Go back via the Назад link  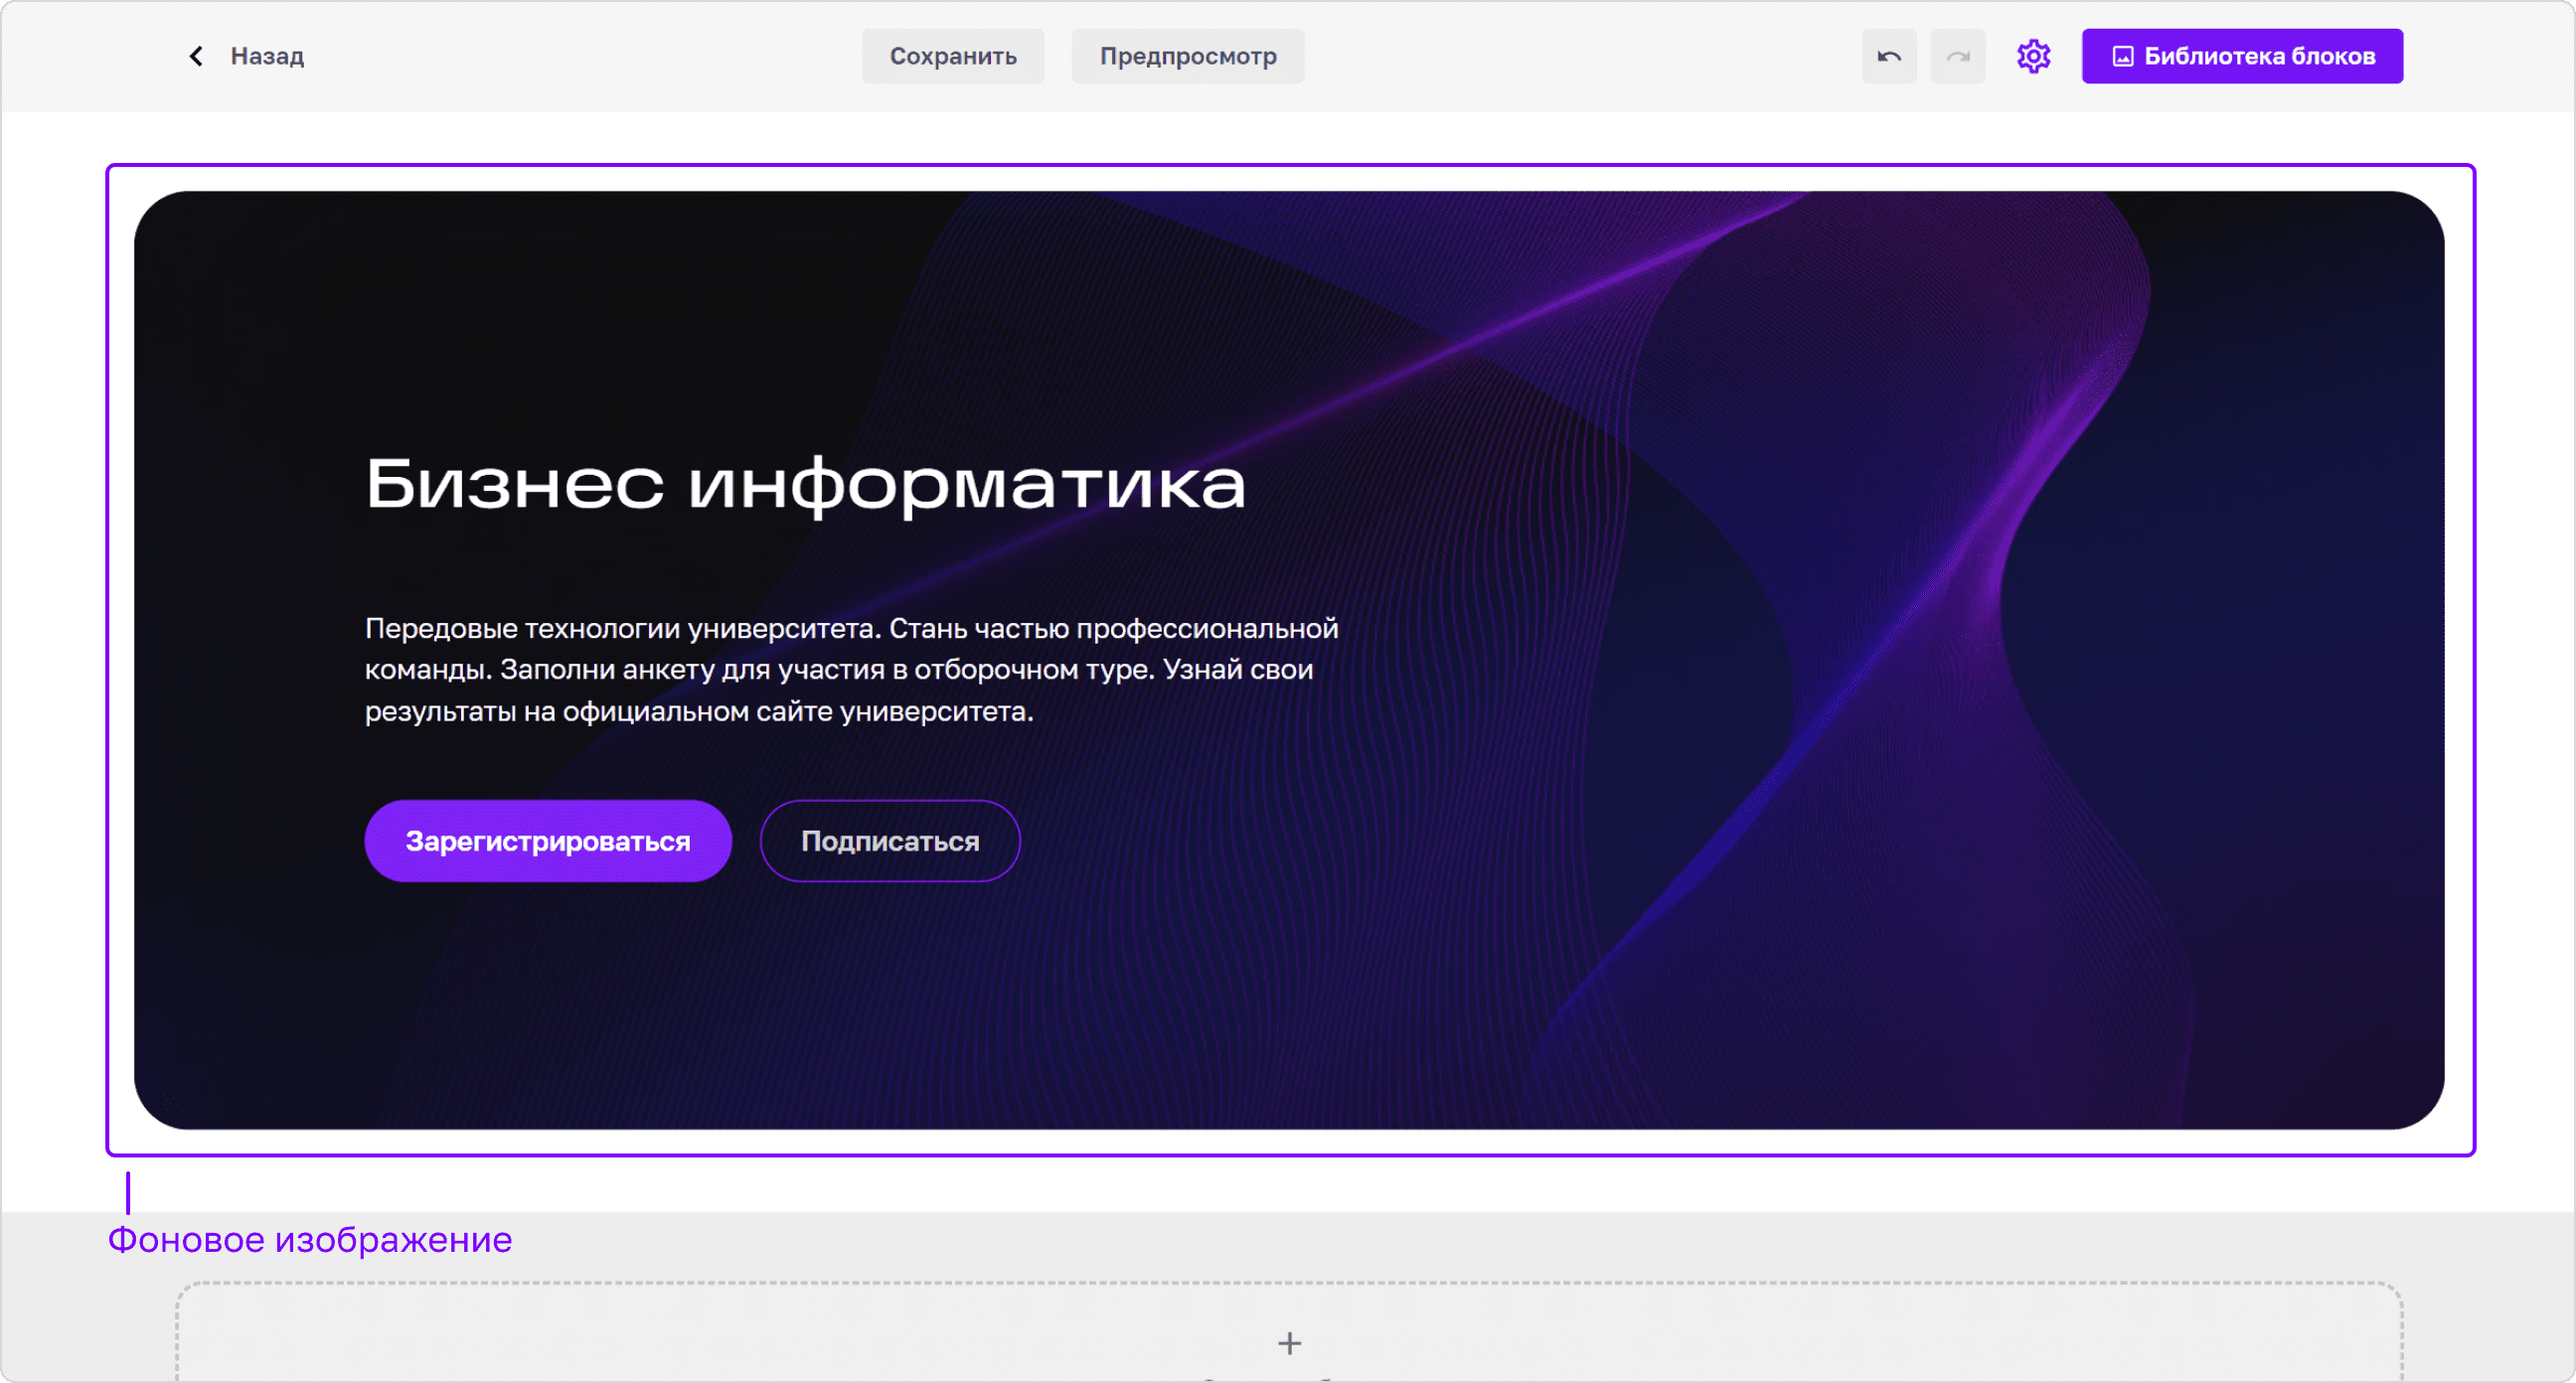[267, 56]
